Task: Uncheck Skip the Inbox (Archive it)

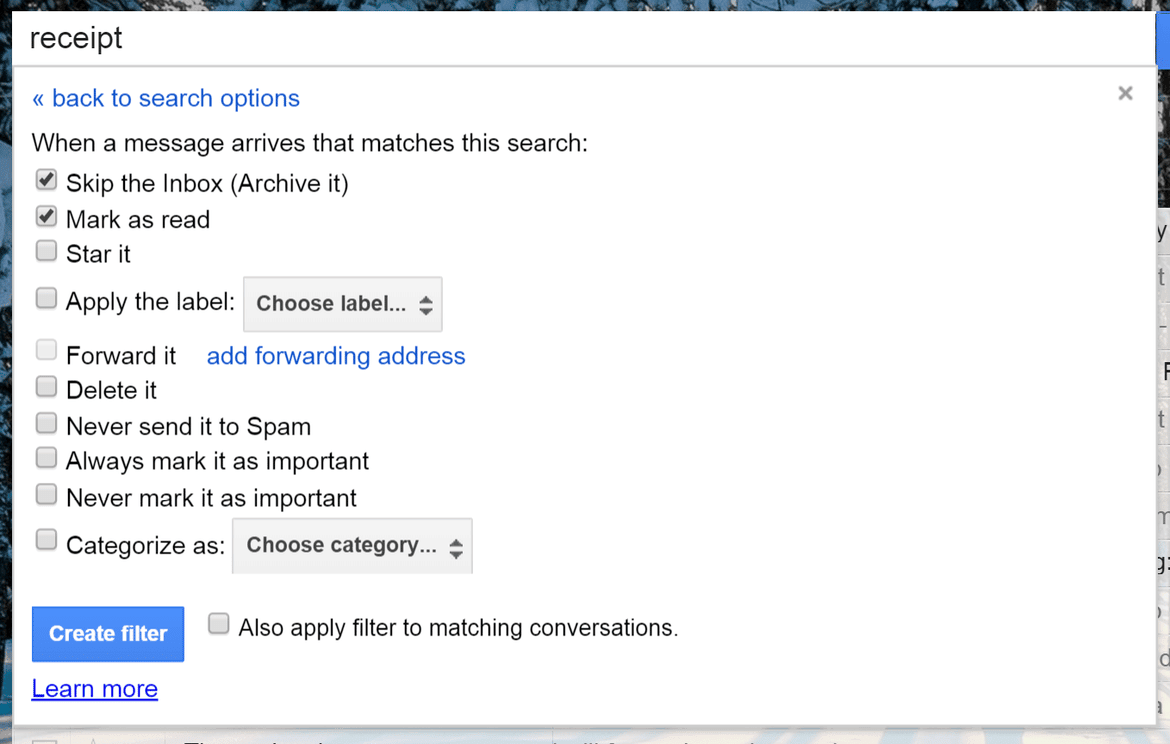Action: point(46,179)
